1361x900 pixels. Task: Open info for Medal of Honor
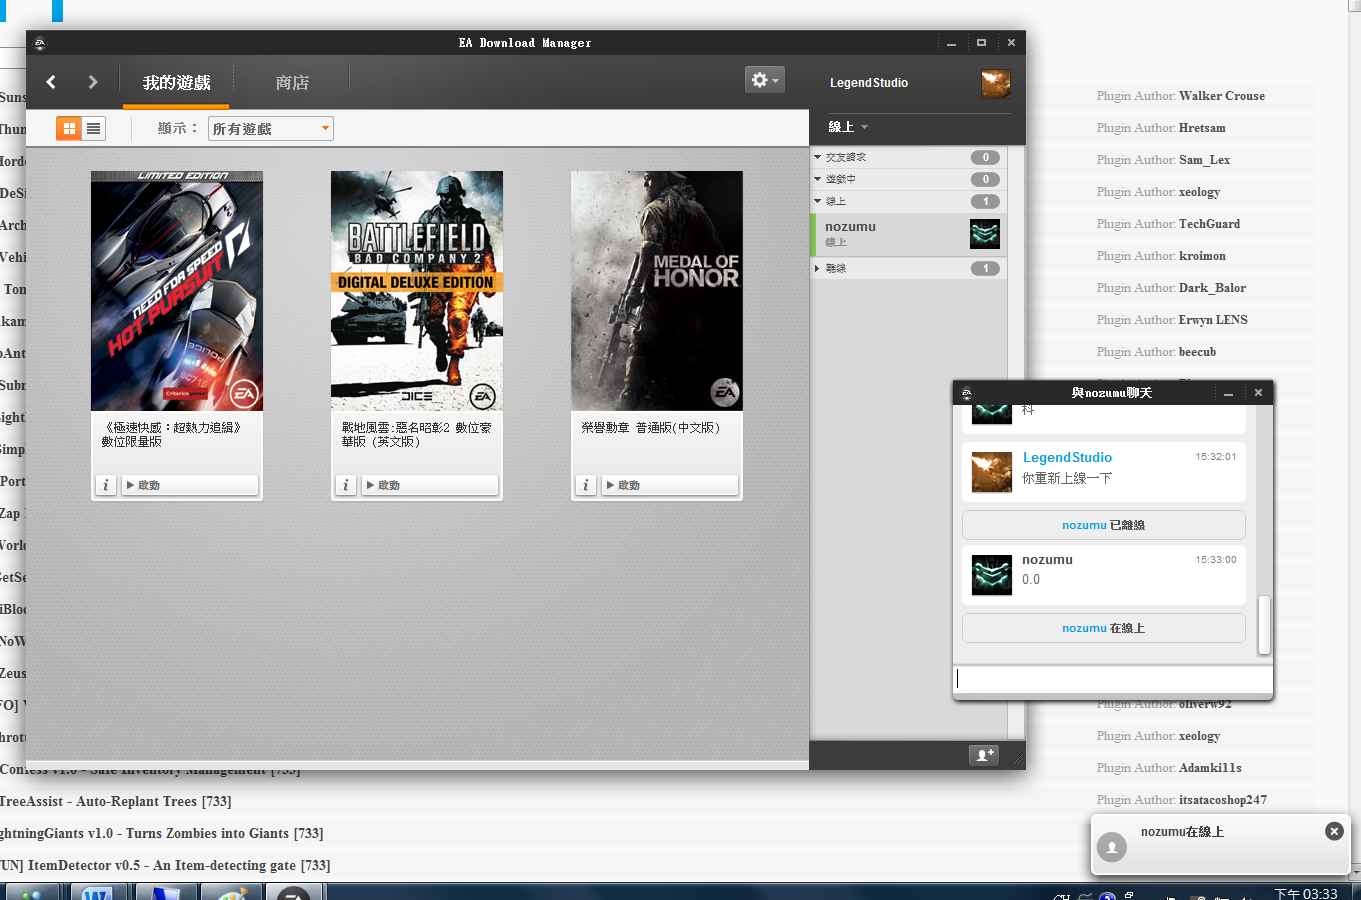pyautogui.click(x=586, y=485)
